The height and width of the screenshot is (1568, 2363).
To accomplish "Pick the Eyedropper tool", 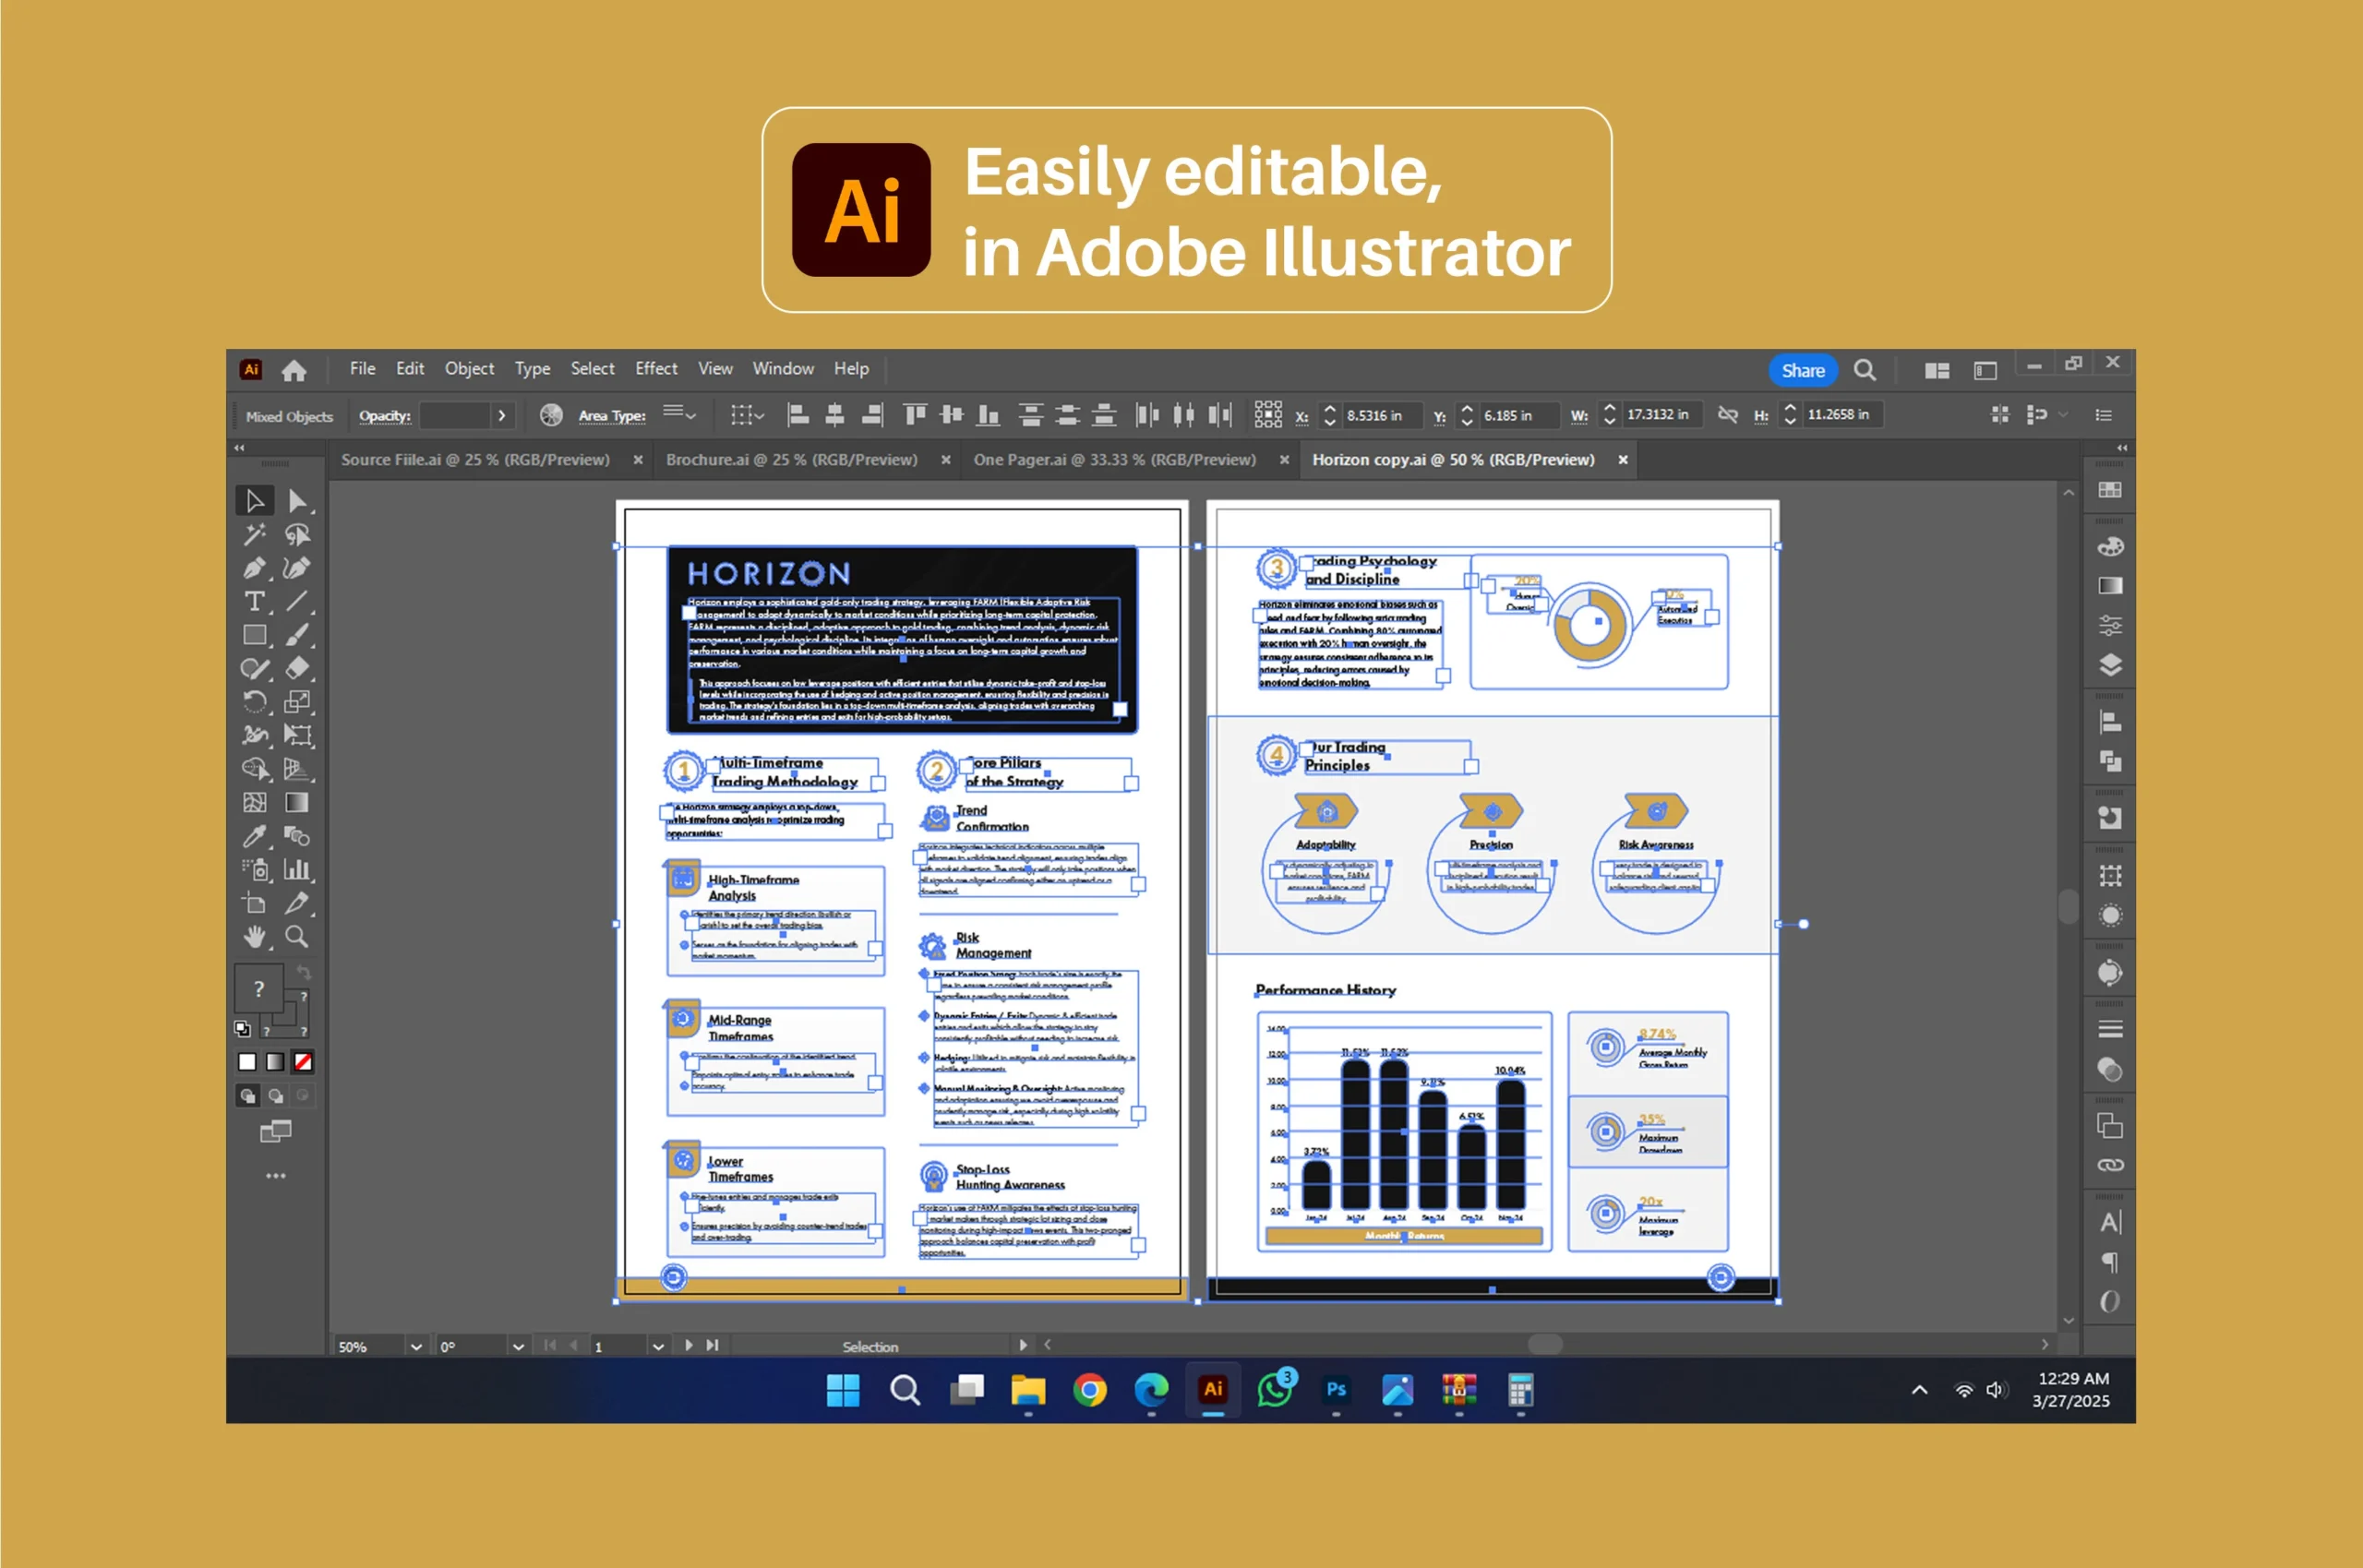I will pos(254,836).
